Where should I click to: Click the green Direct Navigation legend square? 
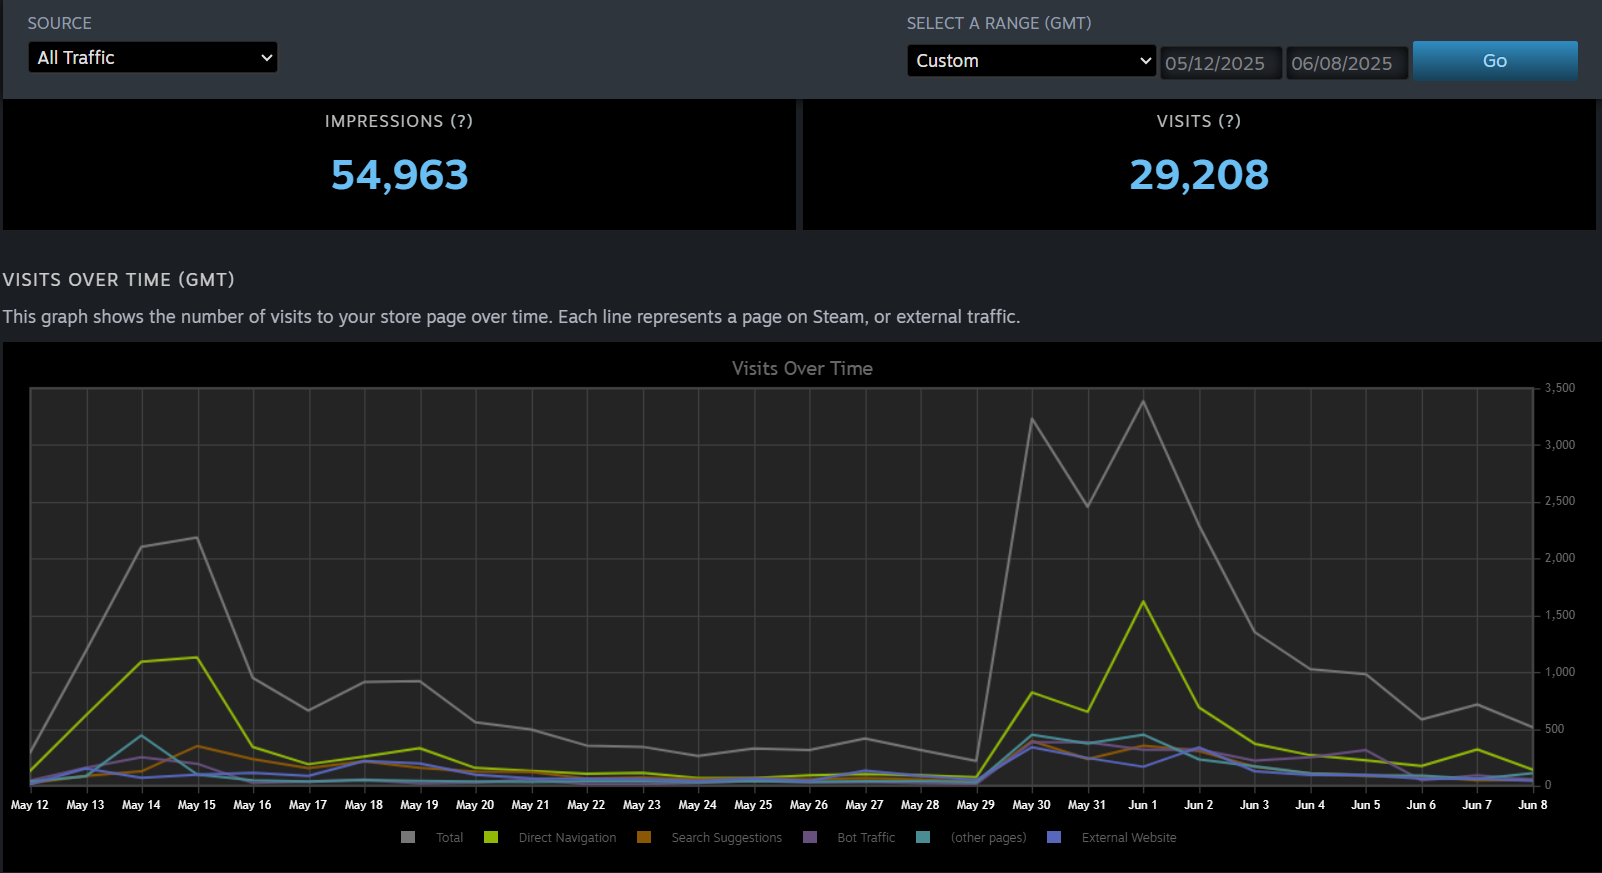coord(491,837)
